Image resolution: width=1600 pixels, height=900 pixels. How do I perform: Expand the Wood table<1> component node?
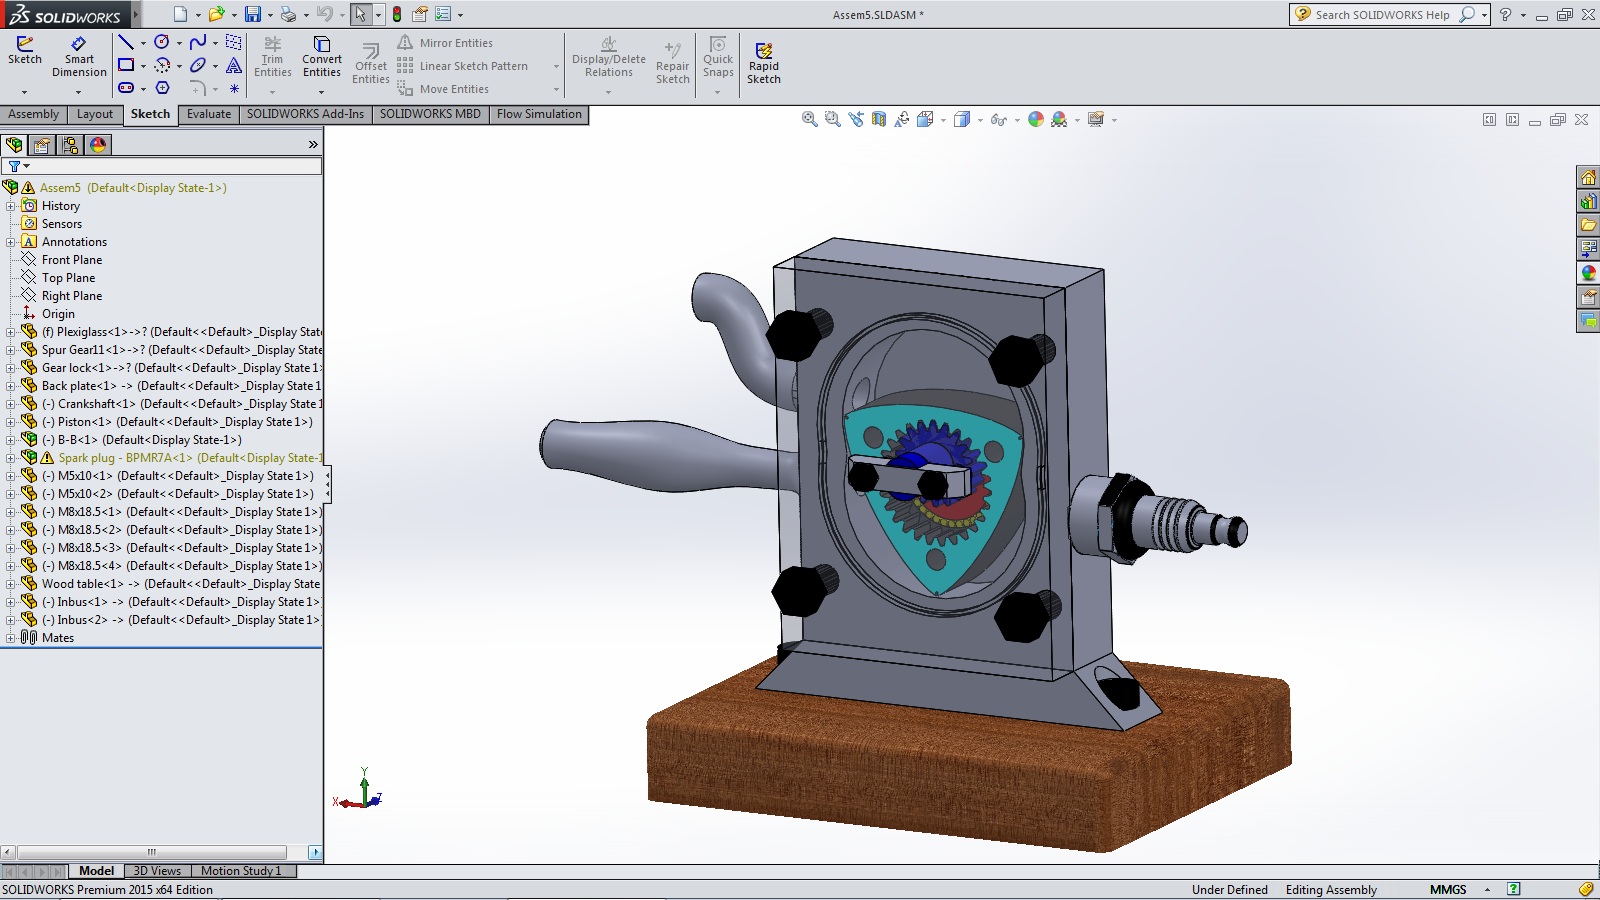pyautogui.click(x=10, y=584)
